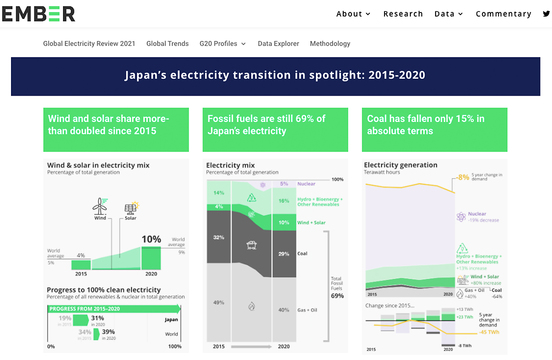
Task: Click the 2015 wind and solar bar
Action: coord(81,265)
